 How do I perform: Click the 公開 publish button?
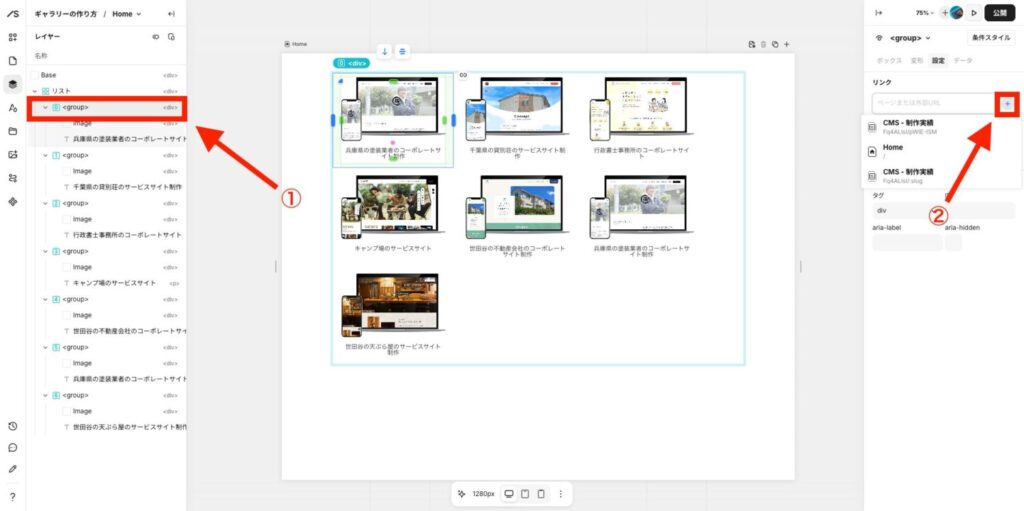999,13
